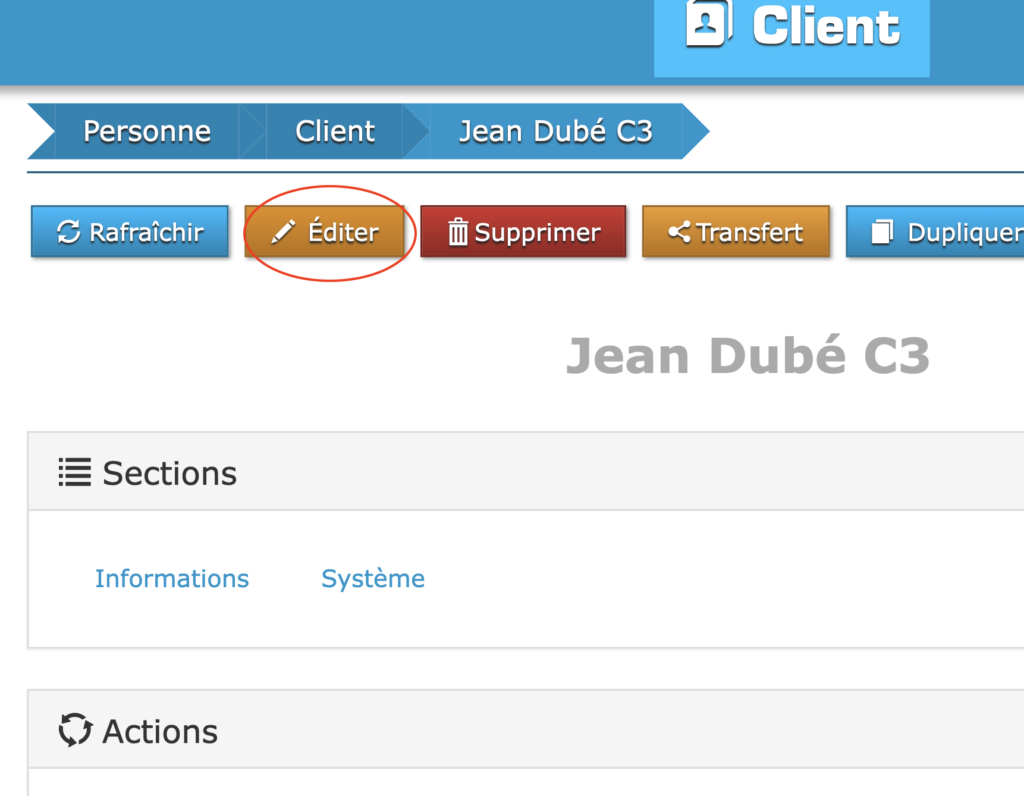This screenshot has height=796, width=1024.
Task: Navigate to Client breadcrumb item
Action: click(x=335, y=131)
